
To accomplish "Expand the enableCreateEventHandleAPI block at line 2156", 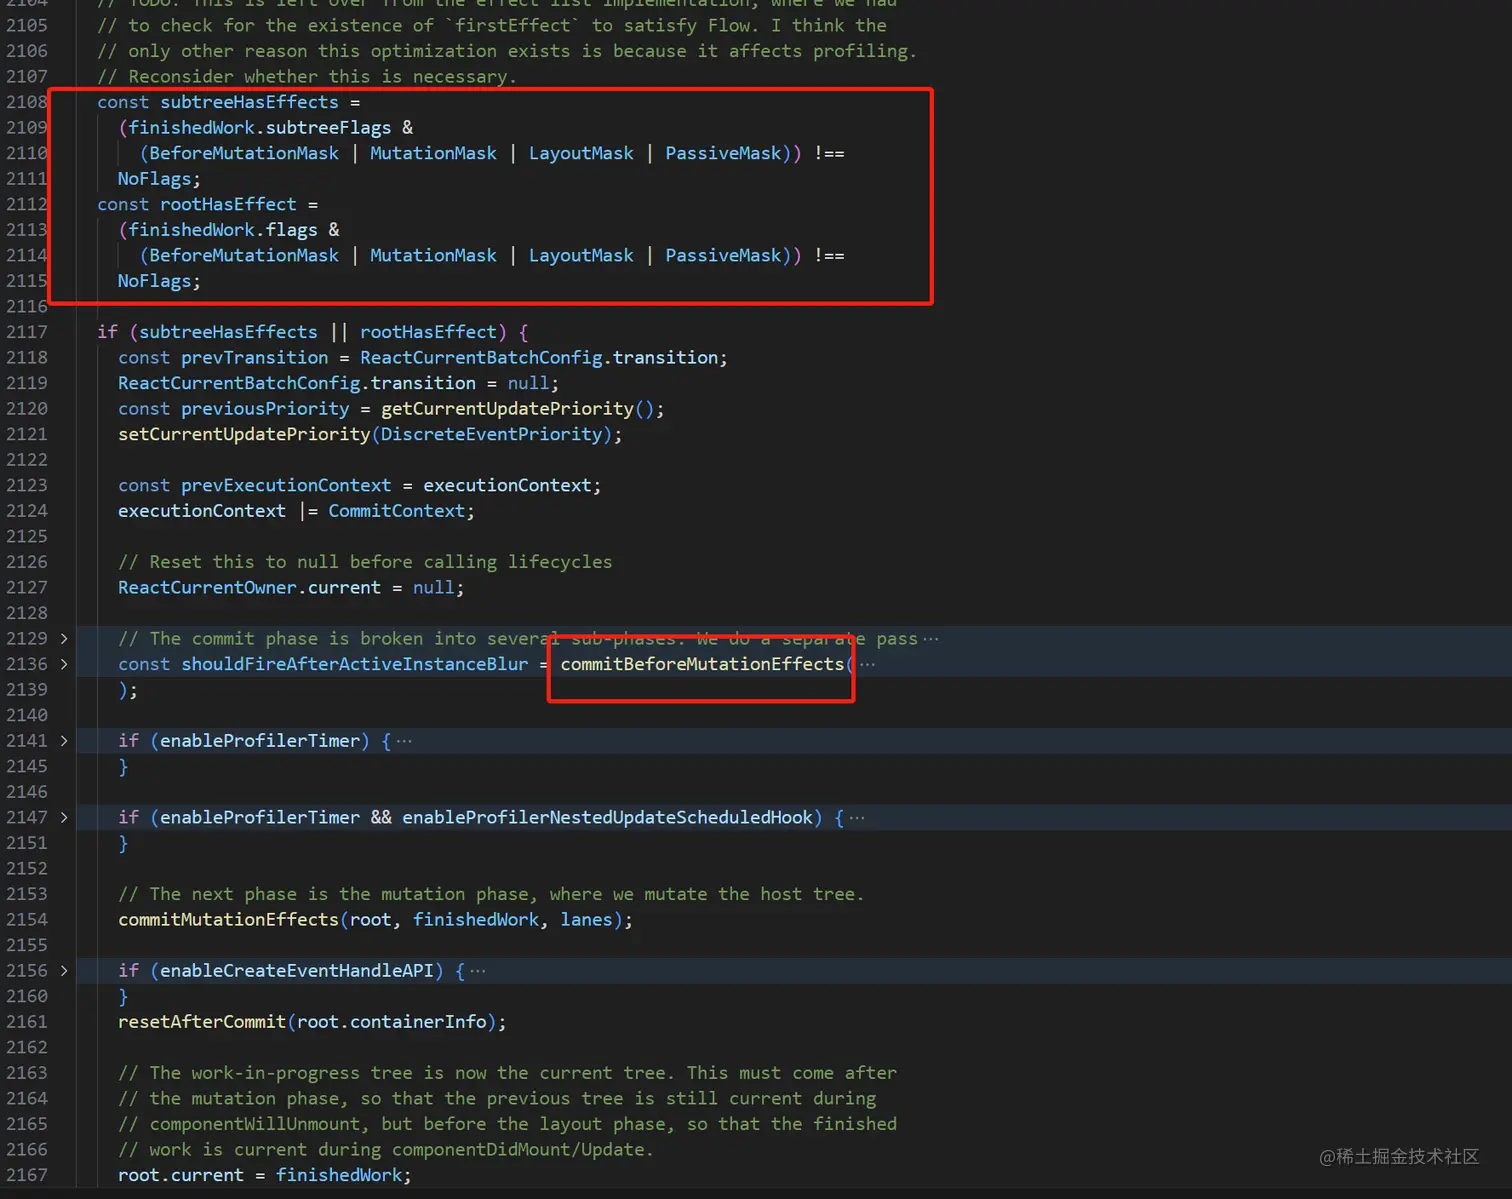I will point(64,971).
